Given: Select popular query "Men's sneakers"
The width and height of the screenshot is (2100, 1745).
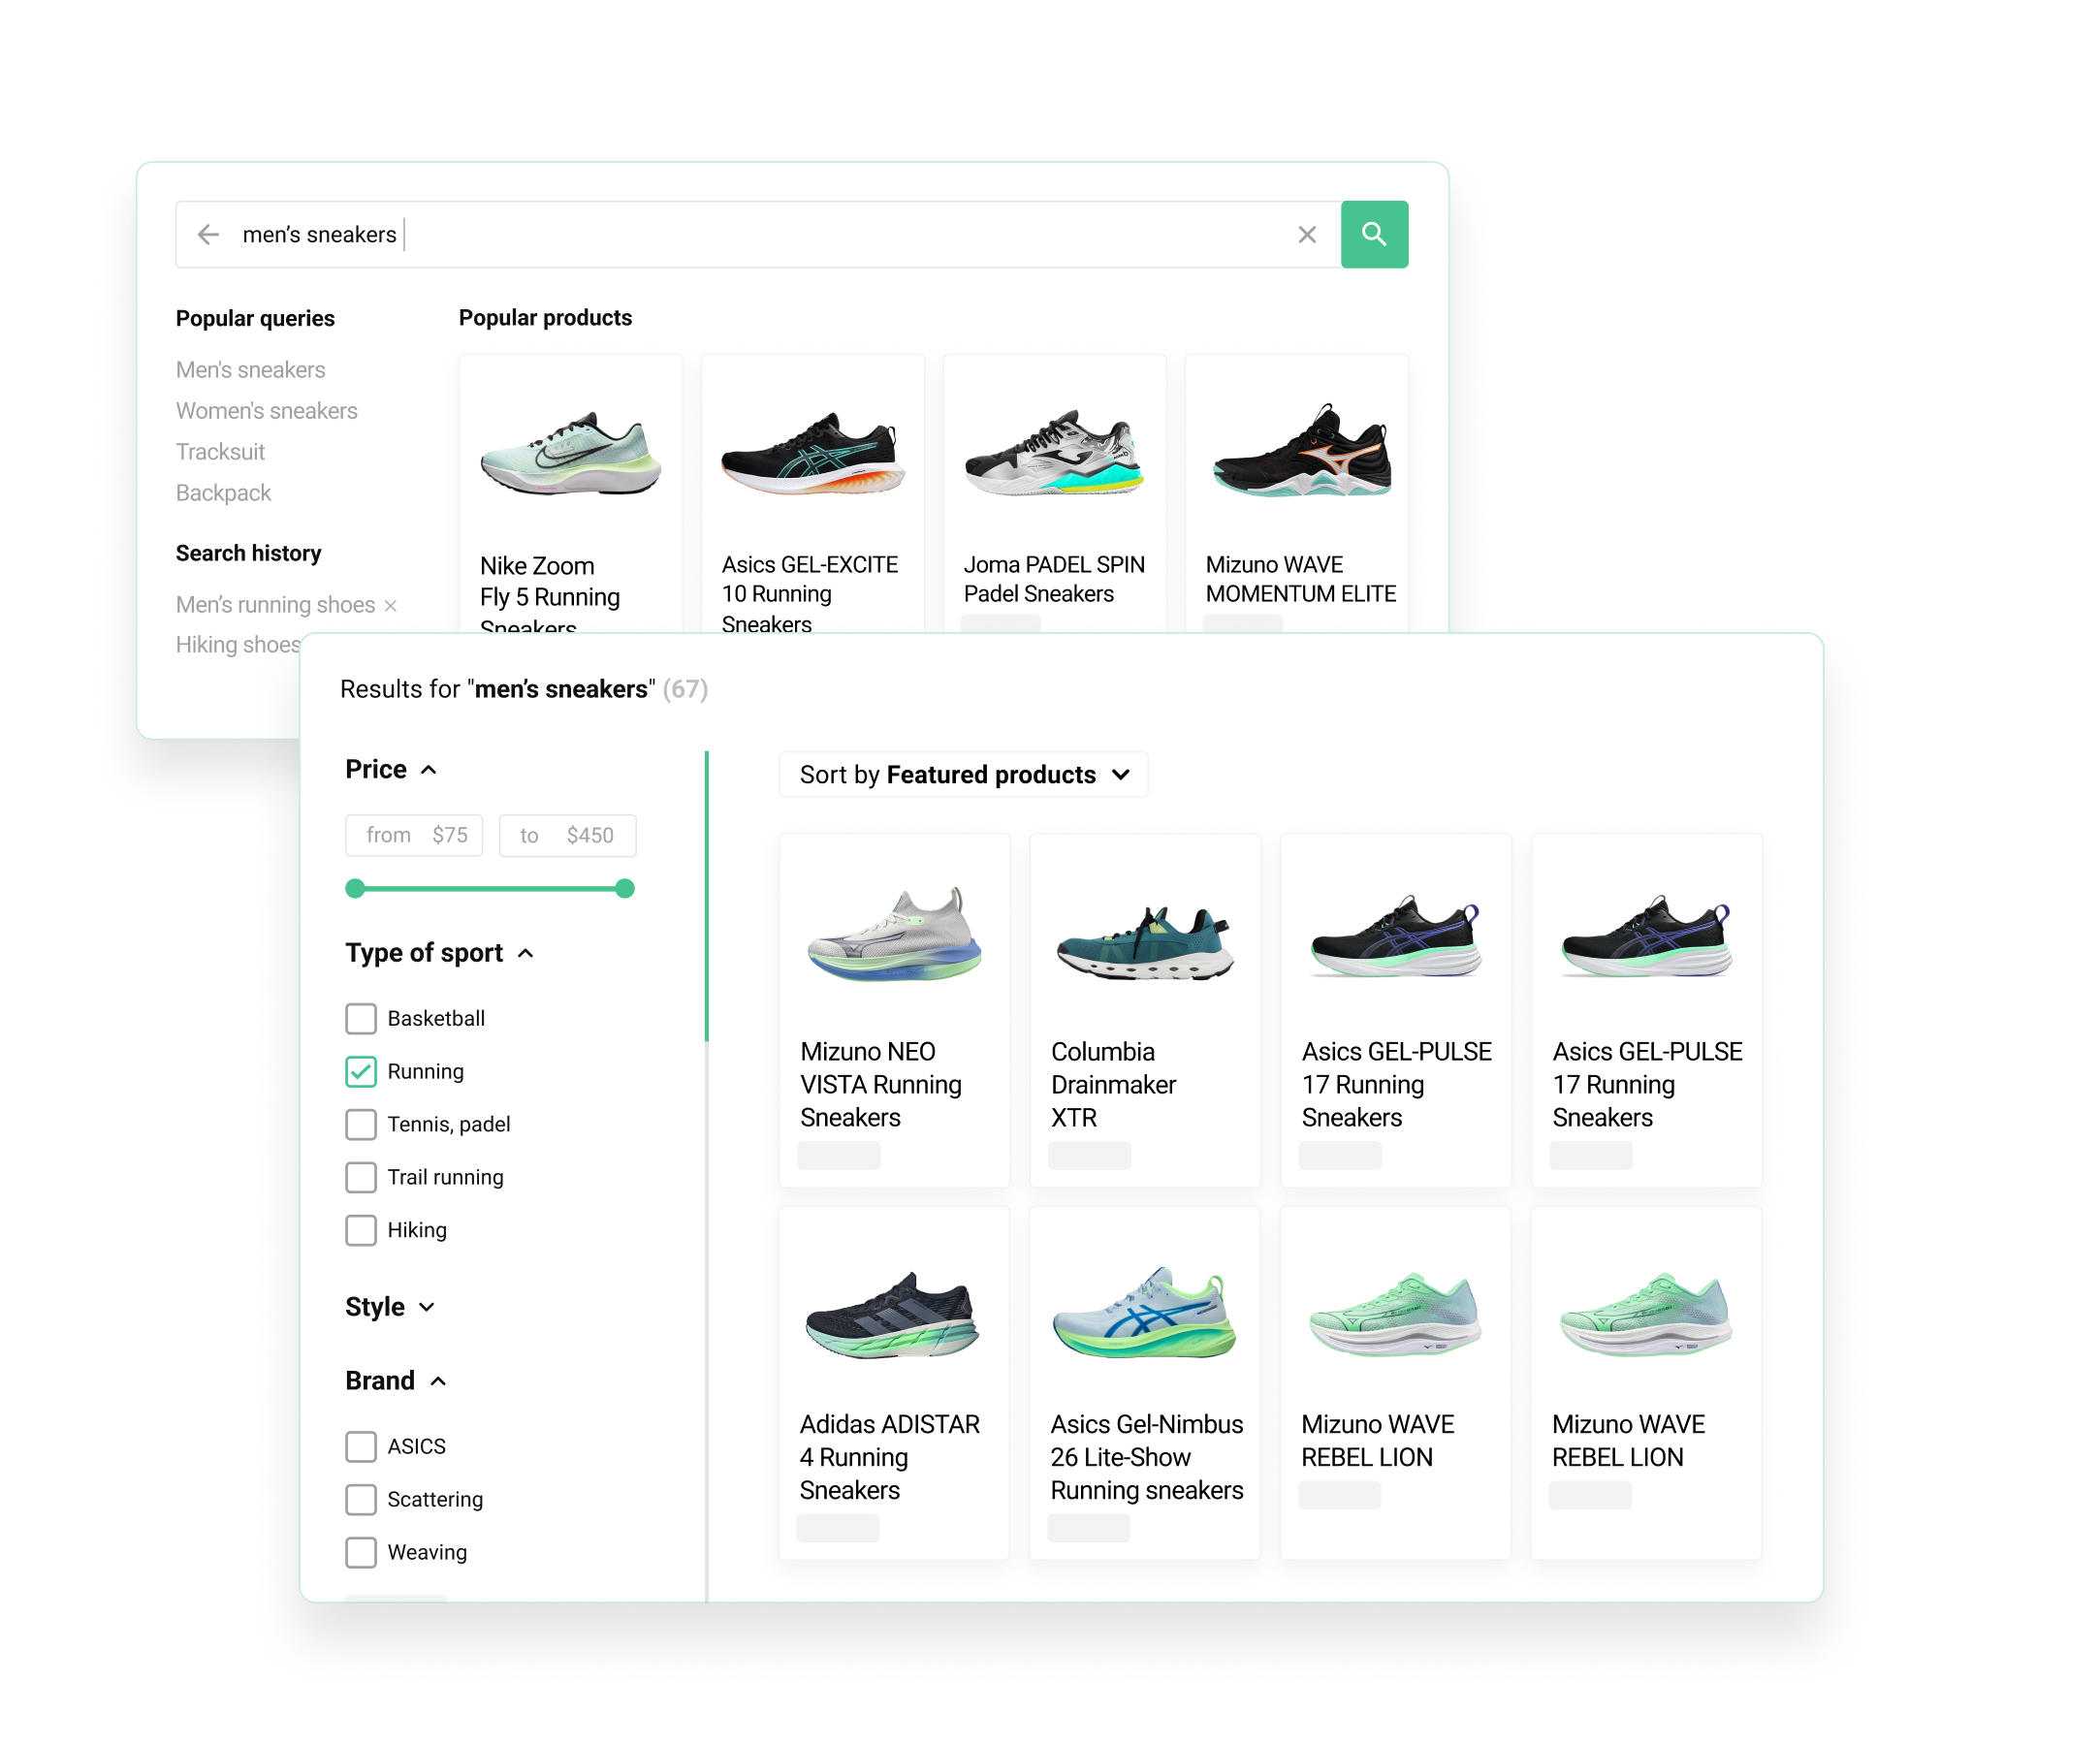Looking at the screenshot, I should (251, 370).
